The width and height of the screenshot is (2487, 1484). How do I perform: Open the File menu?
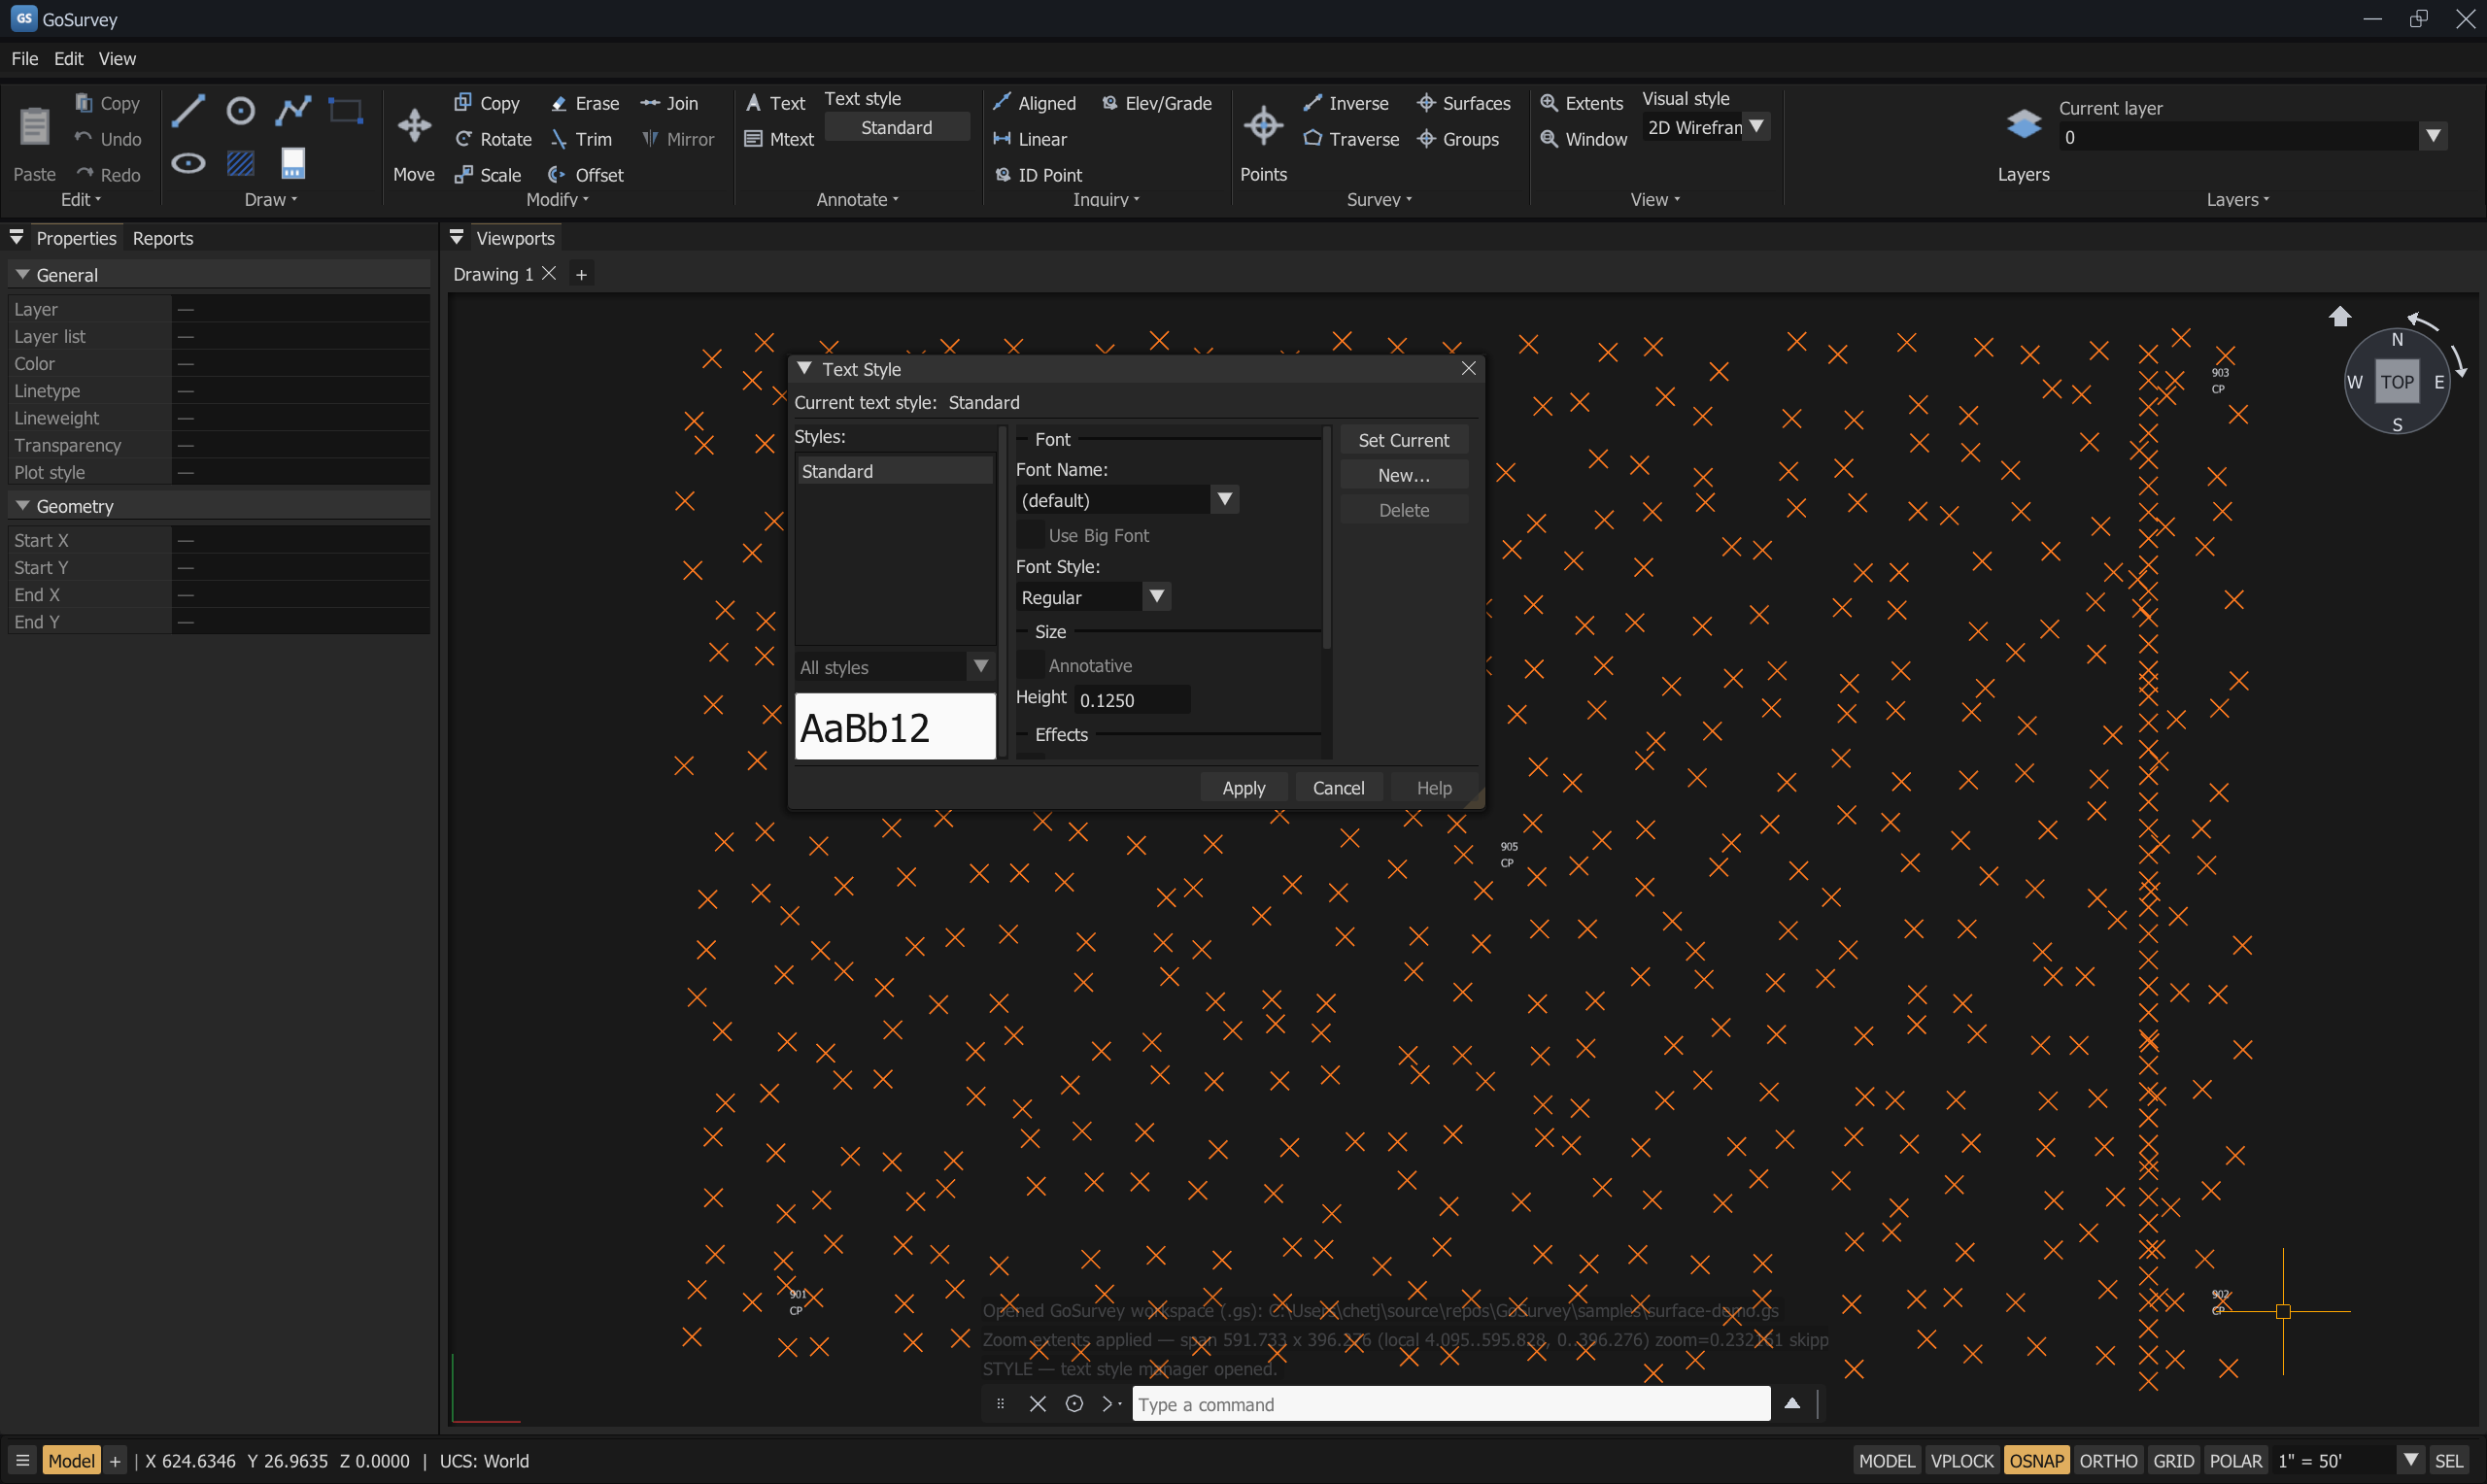coord(24,59)
